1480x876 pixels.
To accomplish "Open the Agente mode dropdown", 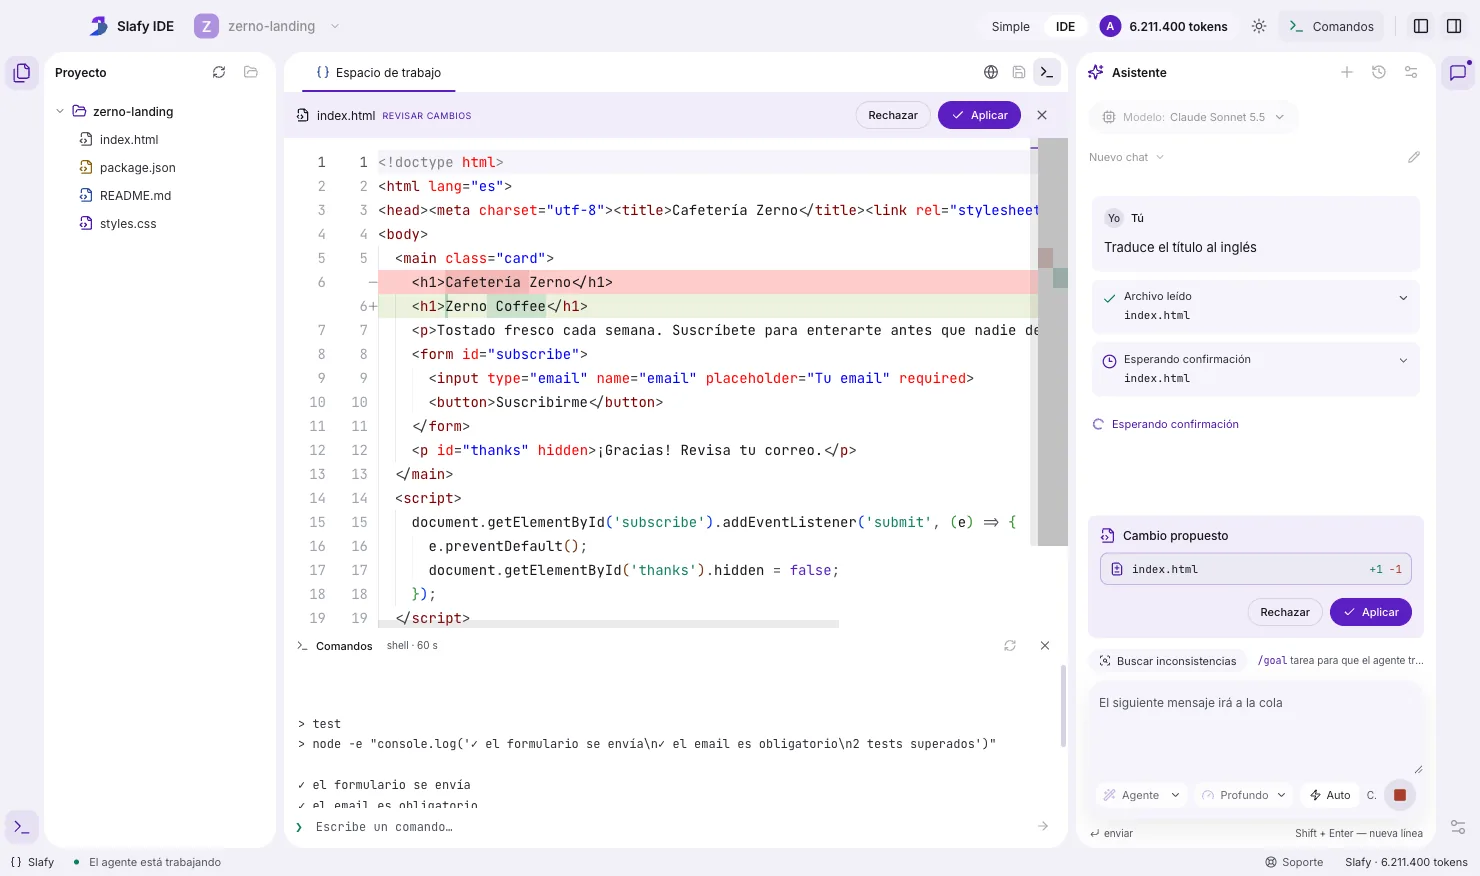I will pos(1141,795).
